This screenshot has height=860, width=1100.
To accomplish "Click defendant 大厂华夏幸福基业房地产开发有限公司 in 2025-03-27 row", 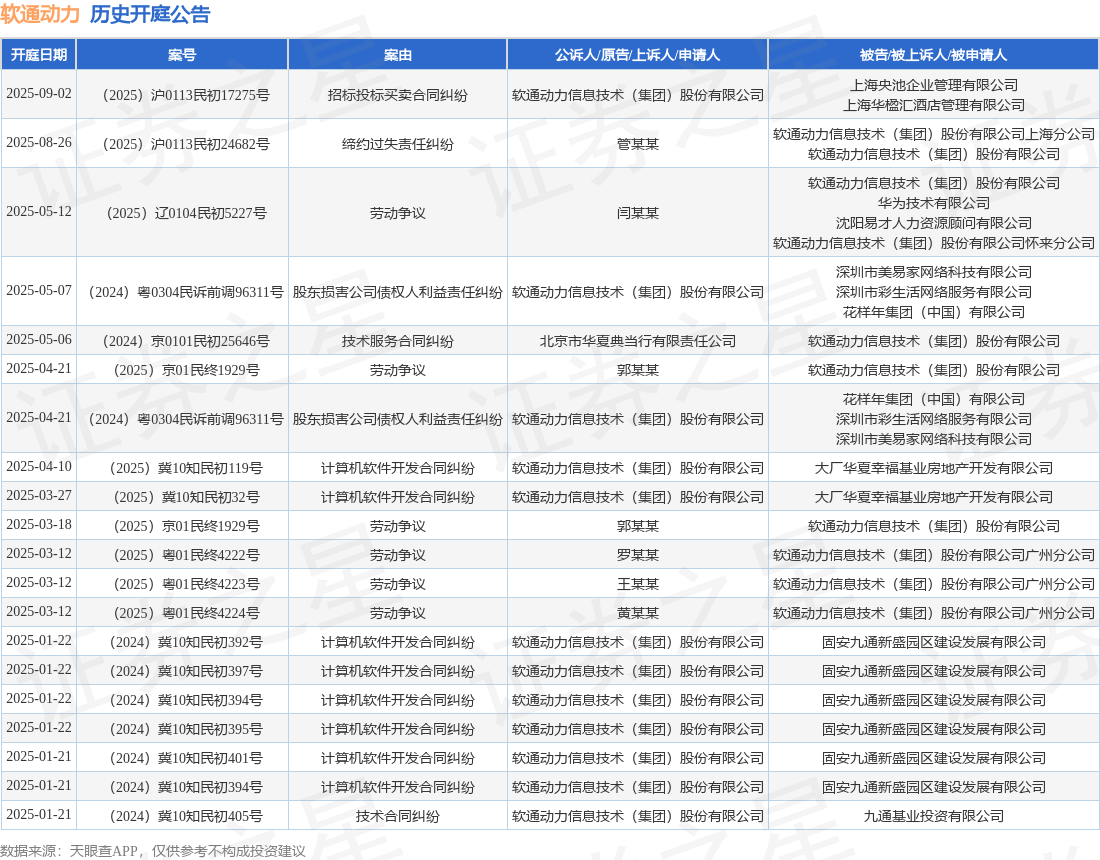I will 934,497.
